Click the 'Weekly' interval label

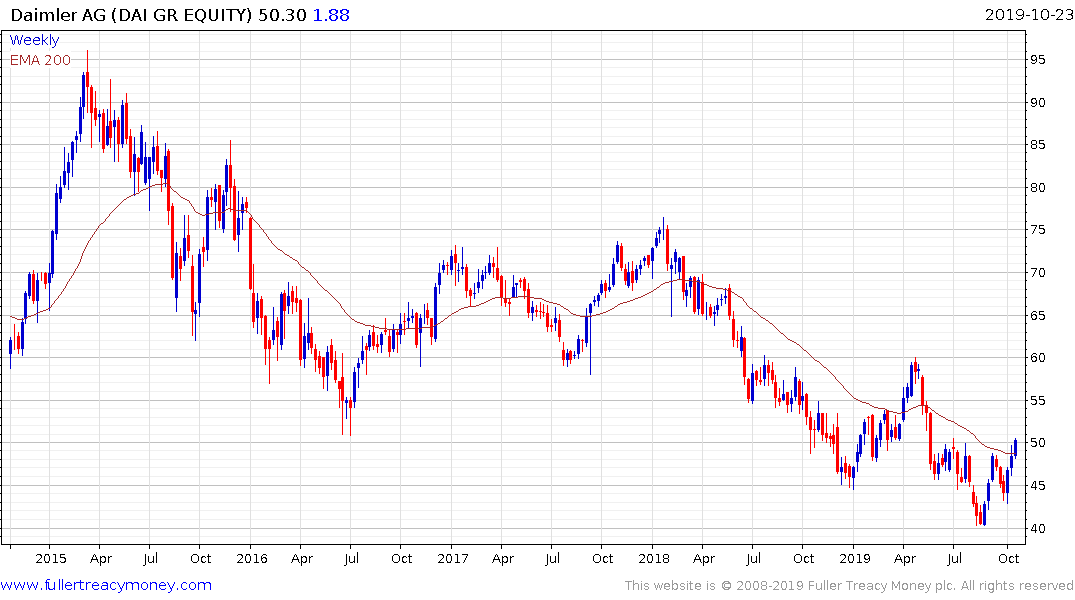click(34, 40)
